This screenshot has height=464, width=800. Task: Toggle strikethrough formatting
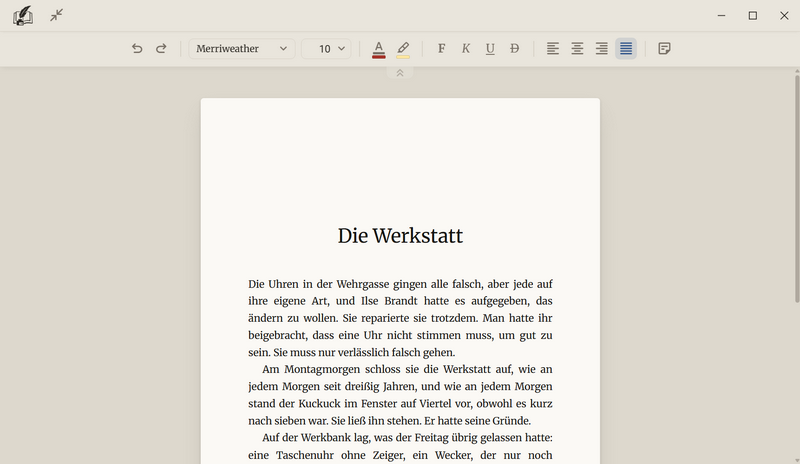pos(515,48)
